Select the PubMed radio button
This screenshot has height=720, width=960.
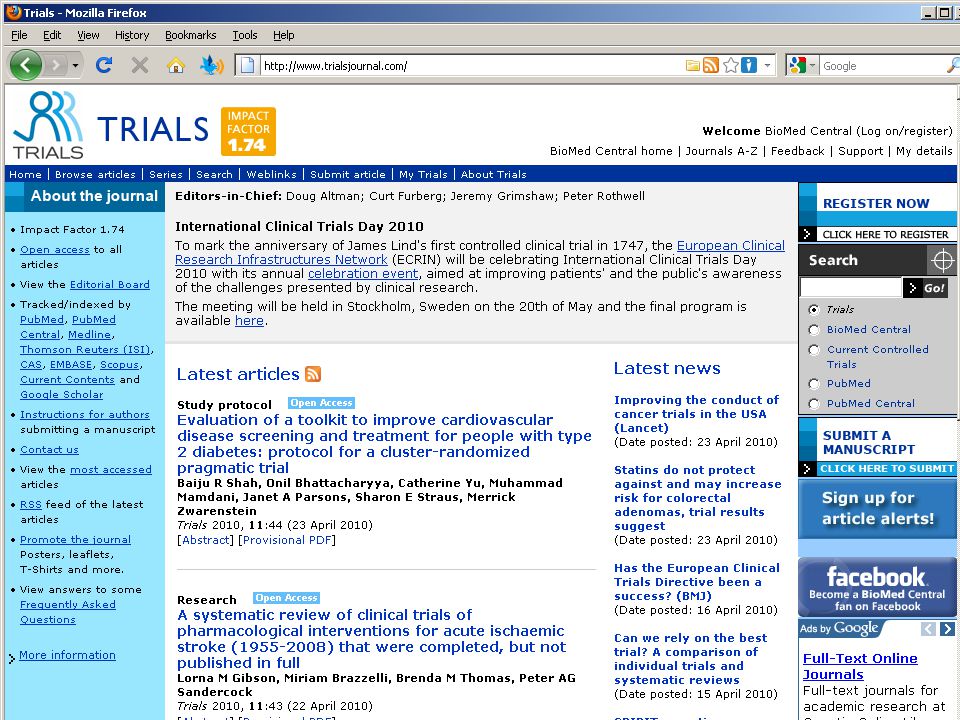tap(814, 384)
